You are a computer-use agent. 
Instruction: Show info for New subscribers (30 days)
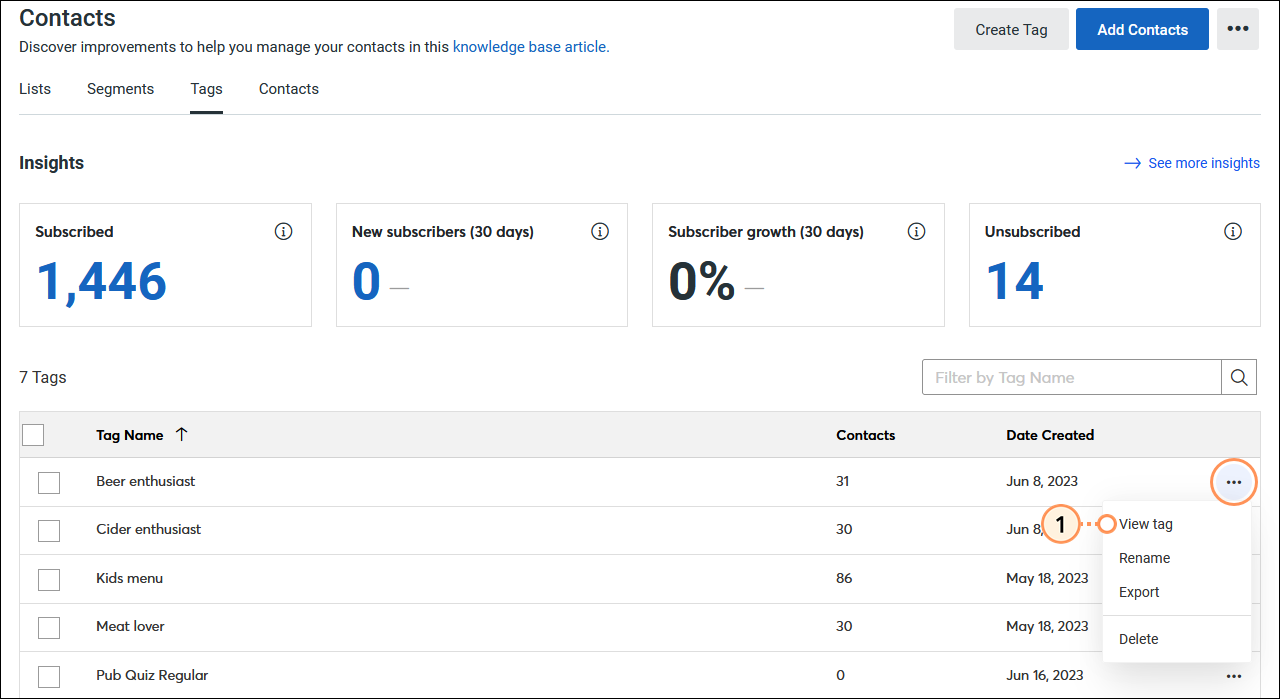(600, 232)
